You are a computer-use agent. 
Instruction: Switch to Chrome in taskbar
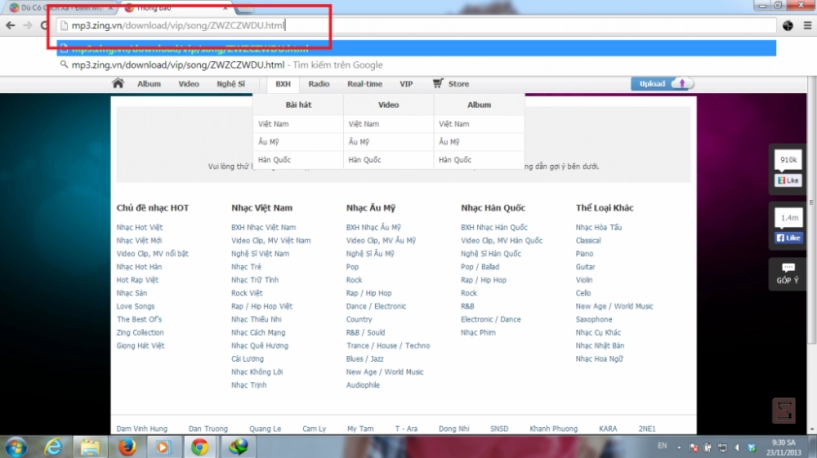[x=200, y=447]
